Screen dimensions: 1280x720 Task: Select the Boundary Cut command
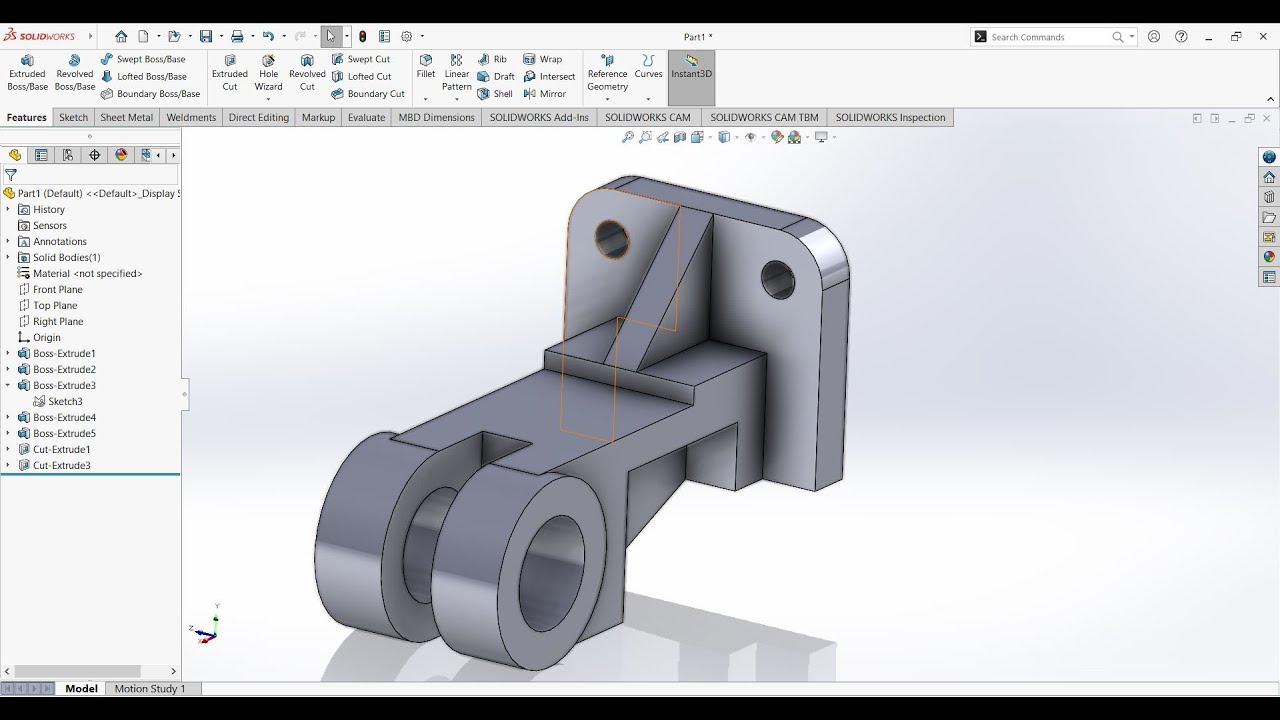click(x=367, y=94)
